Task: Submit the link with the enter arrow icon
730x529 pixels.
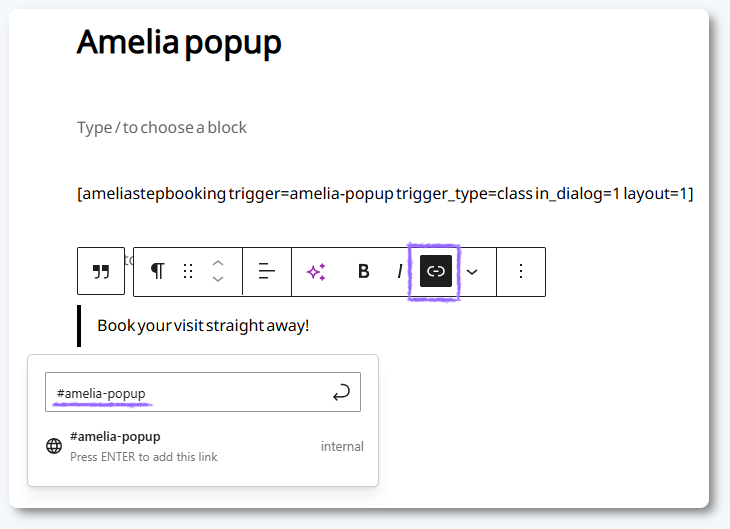Action: point(341,393)
